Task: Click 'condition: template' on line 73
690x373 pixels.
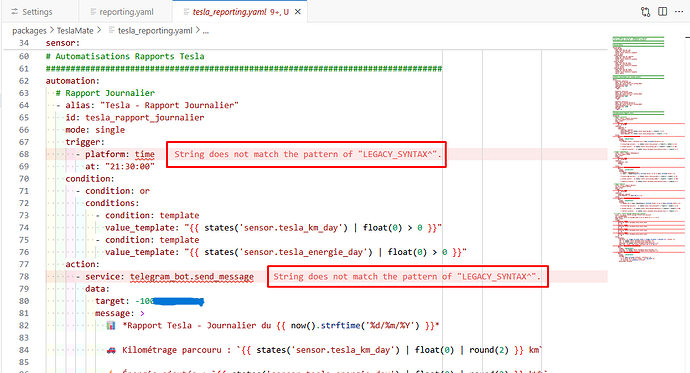Action: [152, 216]
